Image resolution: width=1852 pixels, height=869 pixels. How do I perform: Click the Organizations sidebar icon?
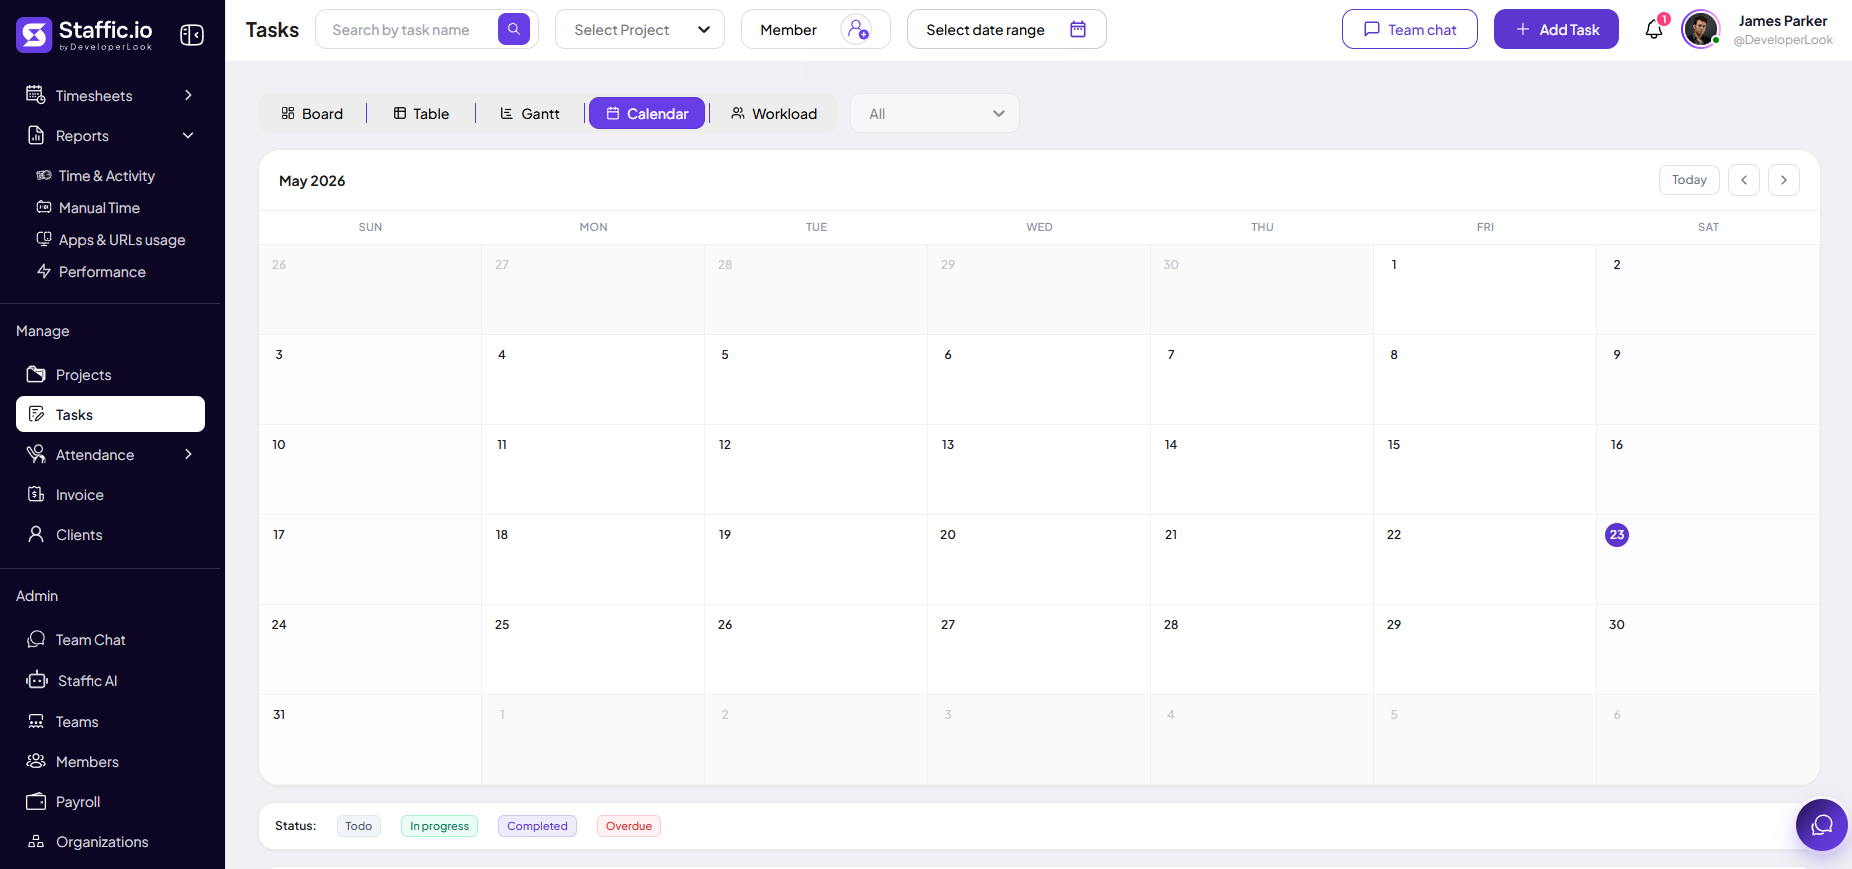(36, 841)
